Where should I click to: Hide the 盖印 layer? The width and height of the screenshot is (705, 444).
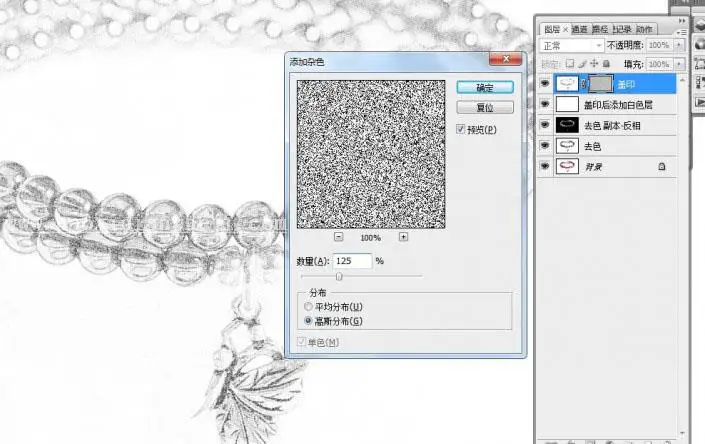(544, 84)
